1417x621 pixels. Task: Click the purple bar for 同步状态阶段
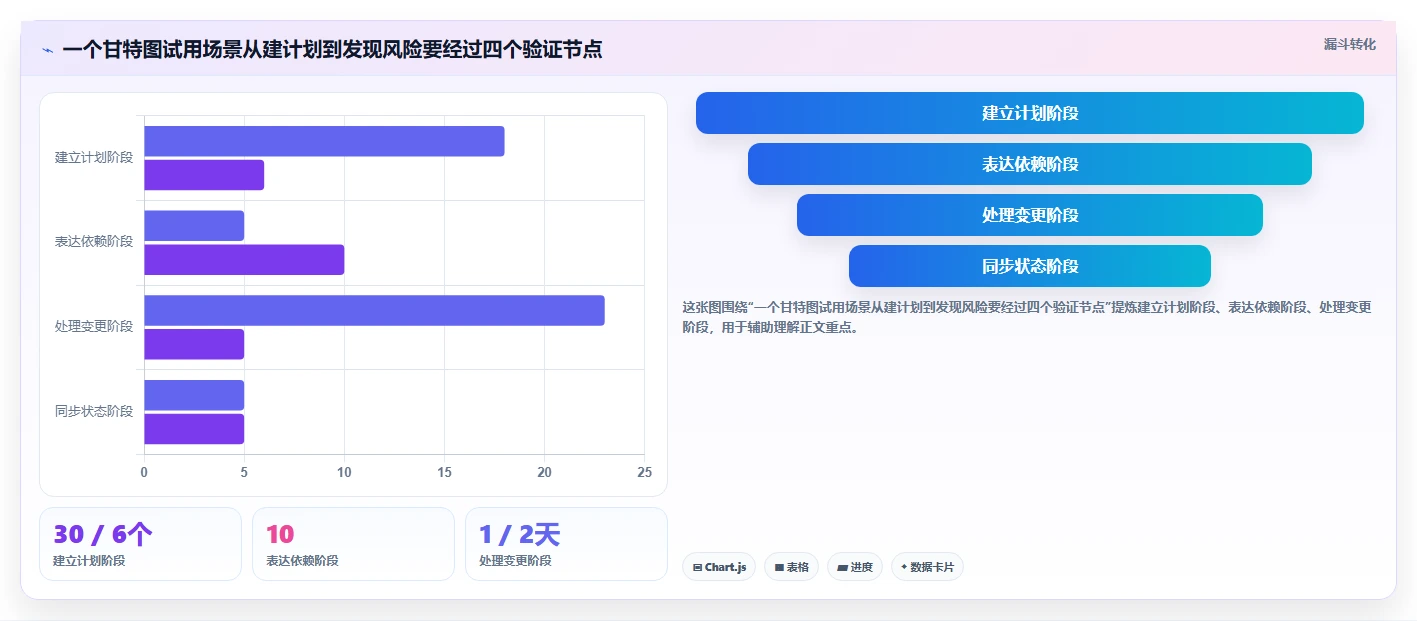(194, 429)
